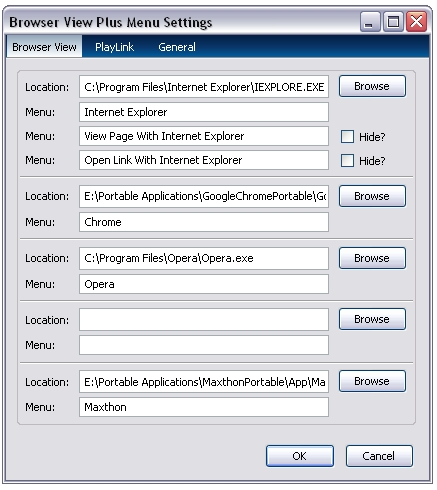
Task: Browse for the Internet Explorer location
Action: coord(372,86)
